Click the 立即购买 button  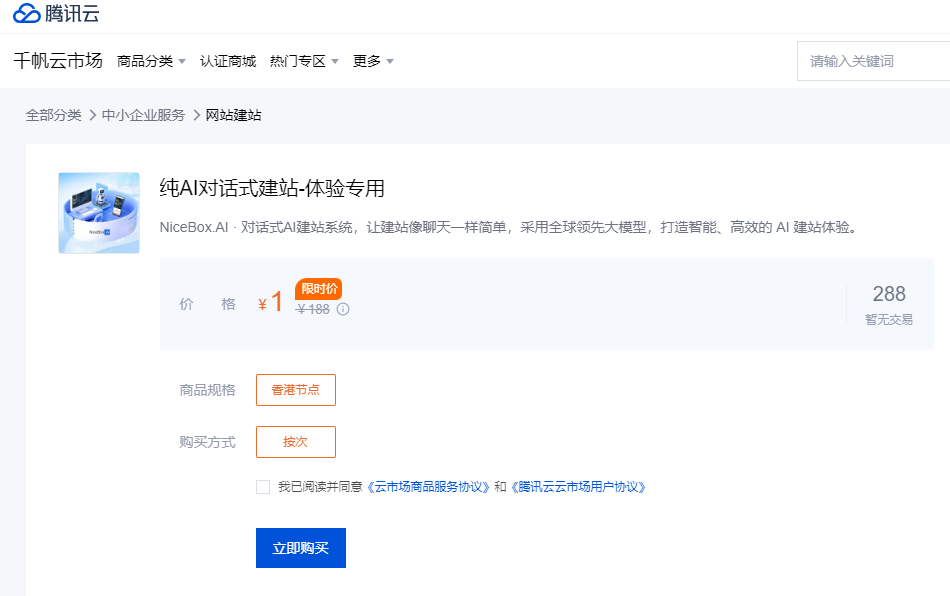pos(301,548)
